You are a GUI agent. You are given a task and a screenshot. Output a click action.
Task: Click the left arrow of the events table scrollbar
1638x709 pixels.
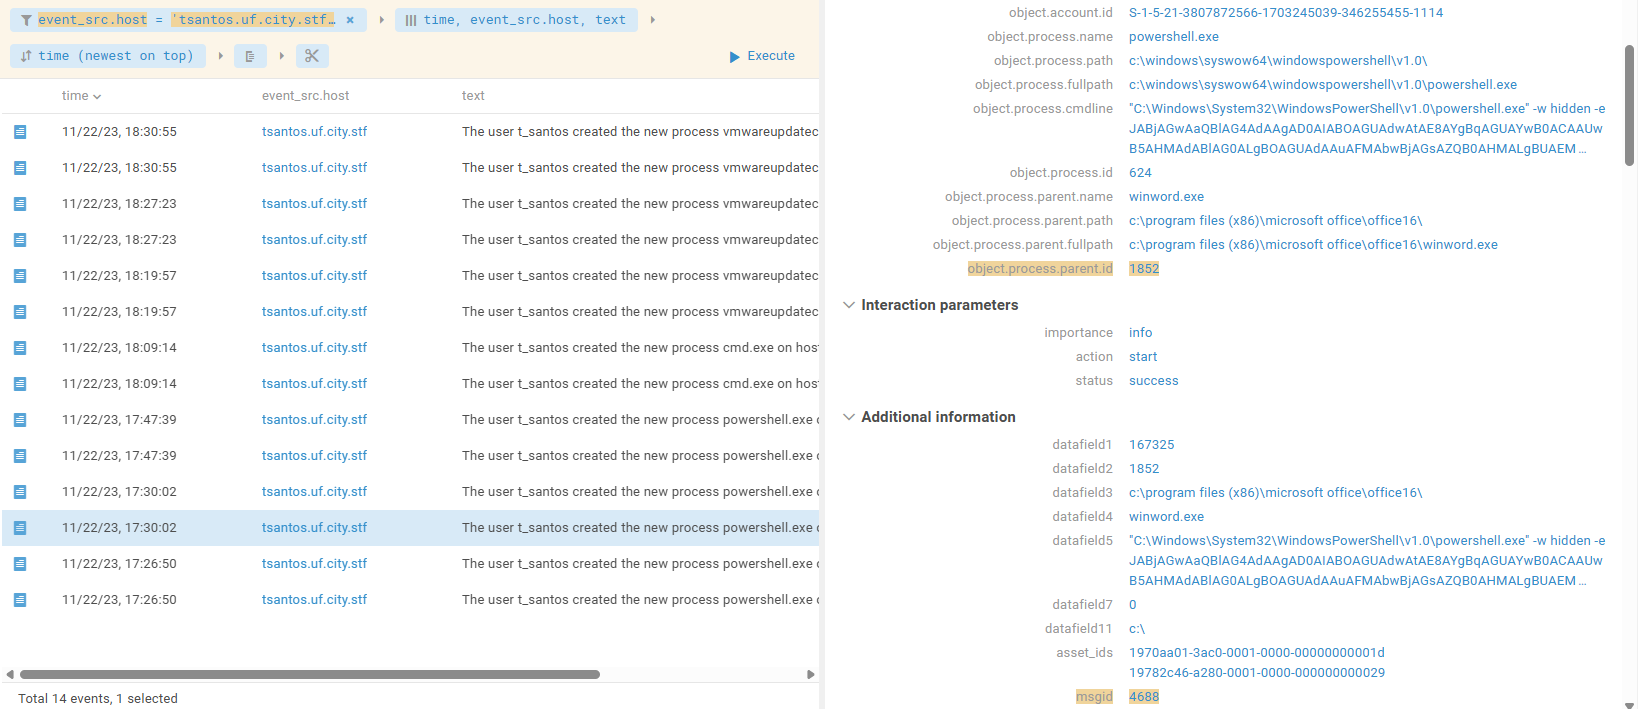pyautogui.click(x=10, y=675)
